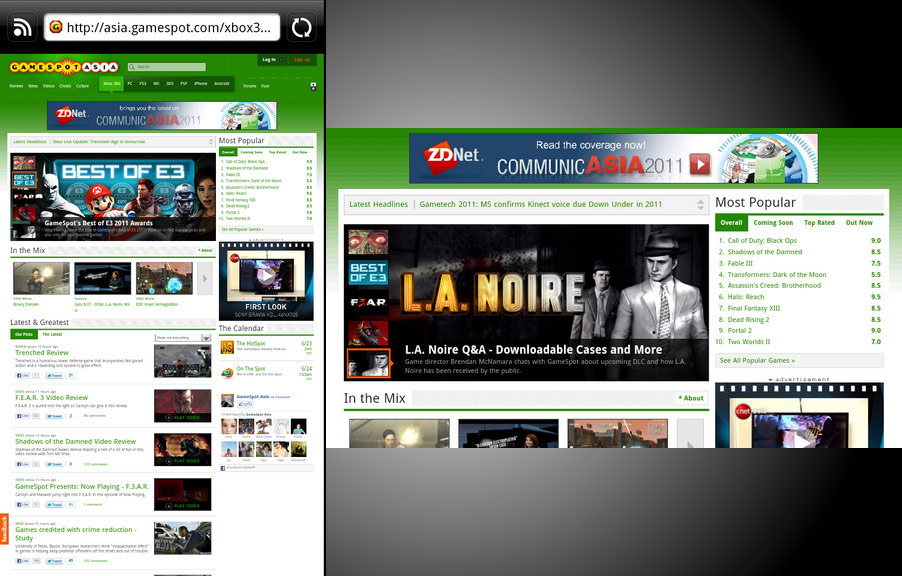Click Tweet button under Trenched Review
This screenshot has width=902, height=576.
point(55,375)
